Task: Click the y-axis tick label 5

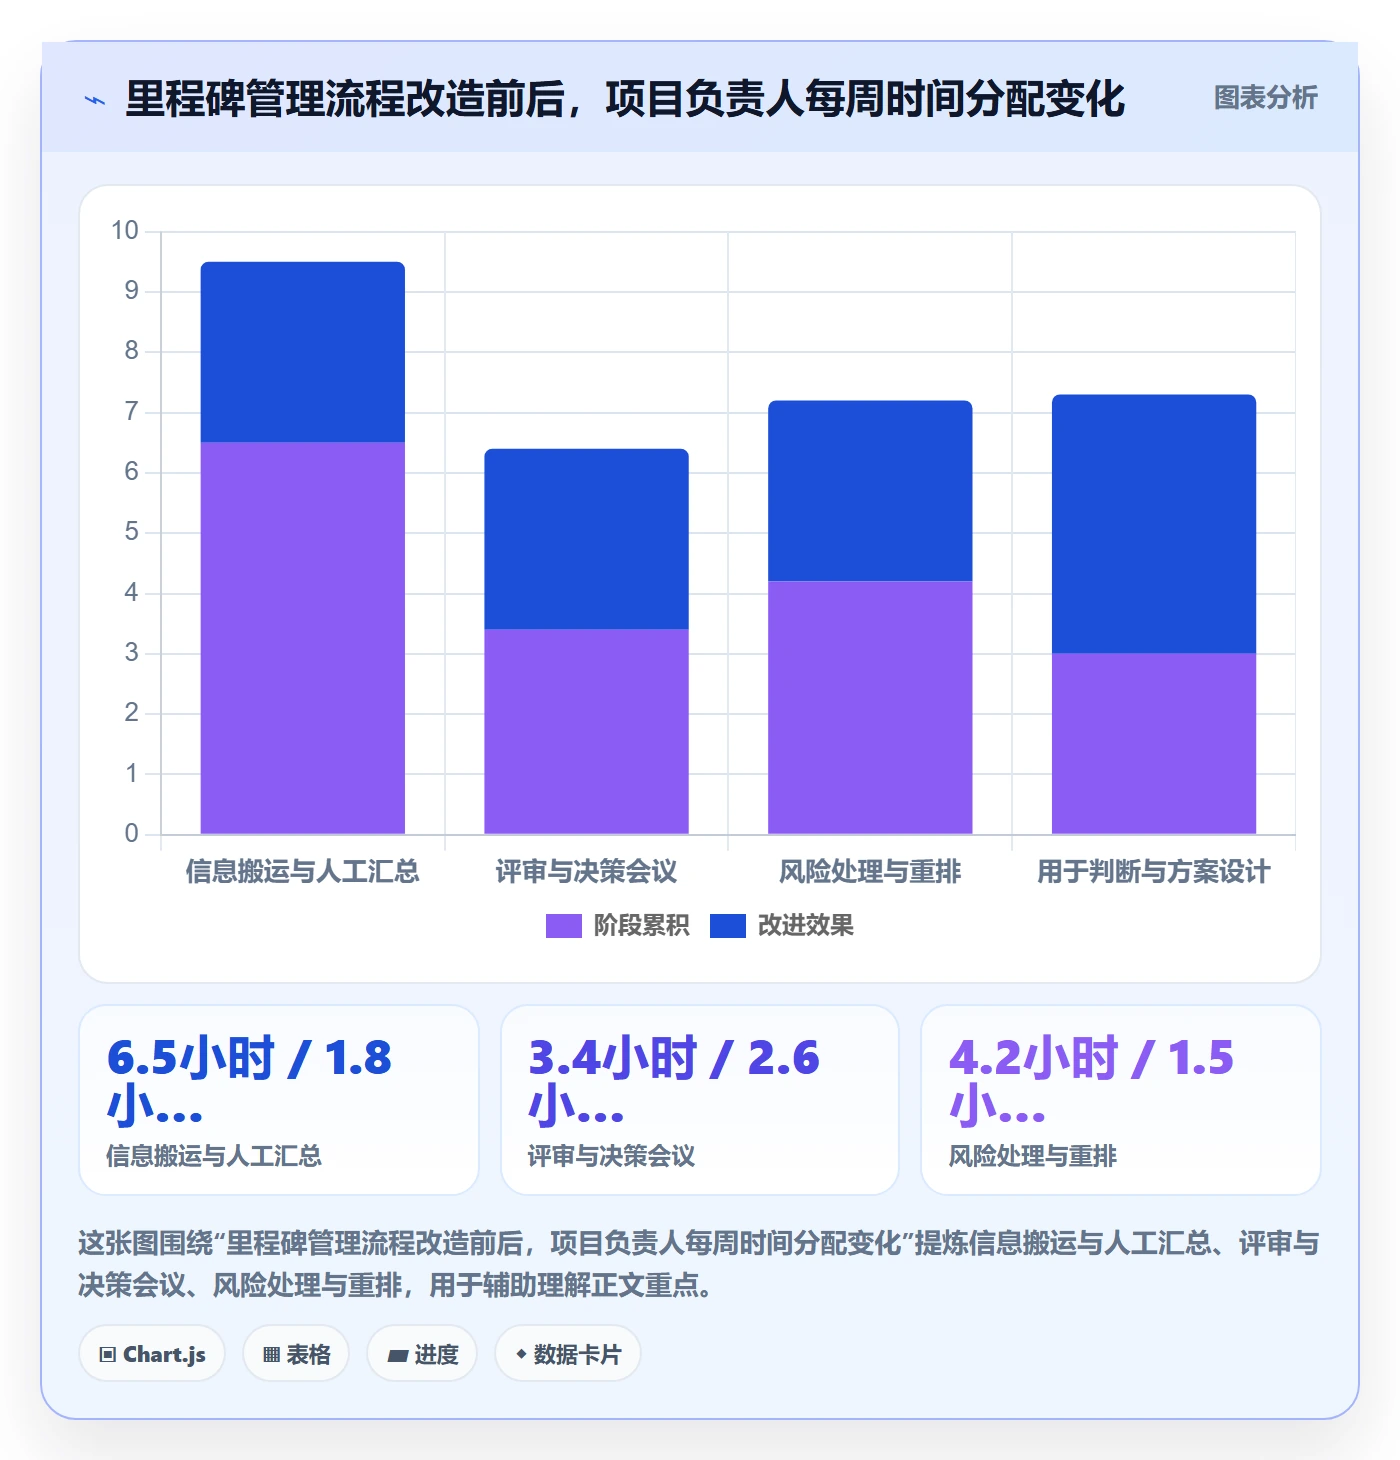Action: click(132, 532)
